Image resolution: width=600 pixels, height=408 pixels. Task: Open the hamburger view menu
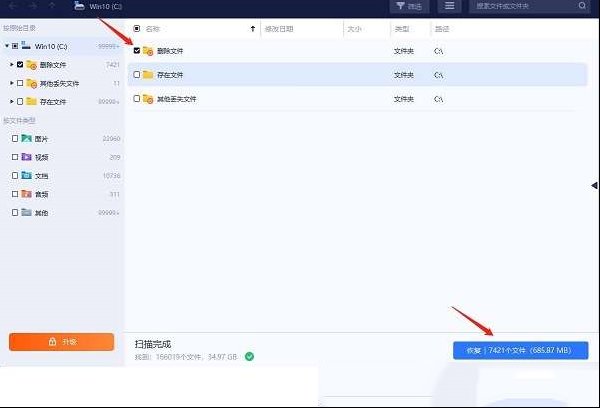click(x=449, y=6)
